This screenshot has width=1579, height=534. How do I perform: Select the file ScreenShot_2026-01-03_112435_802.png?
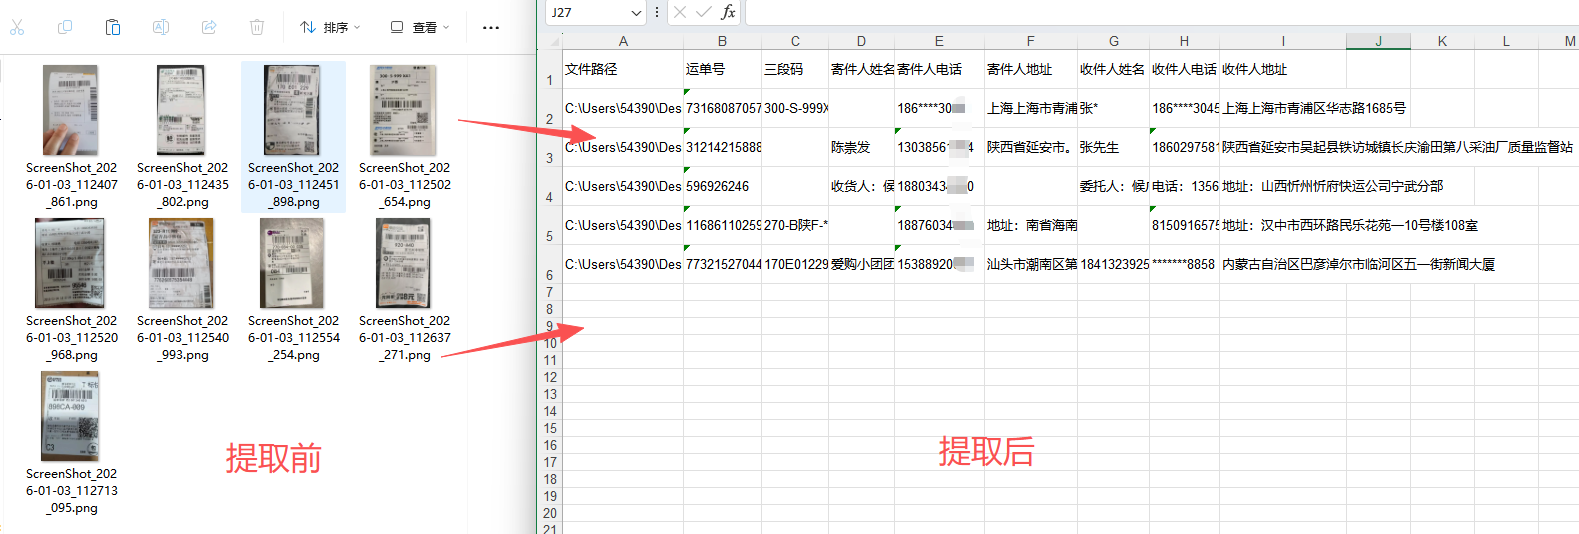pos(183,138)
